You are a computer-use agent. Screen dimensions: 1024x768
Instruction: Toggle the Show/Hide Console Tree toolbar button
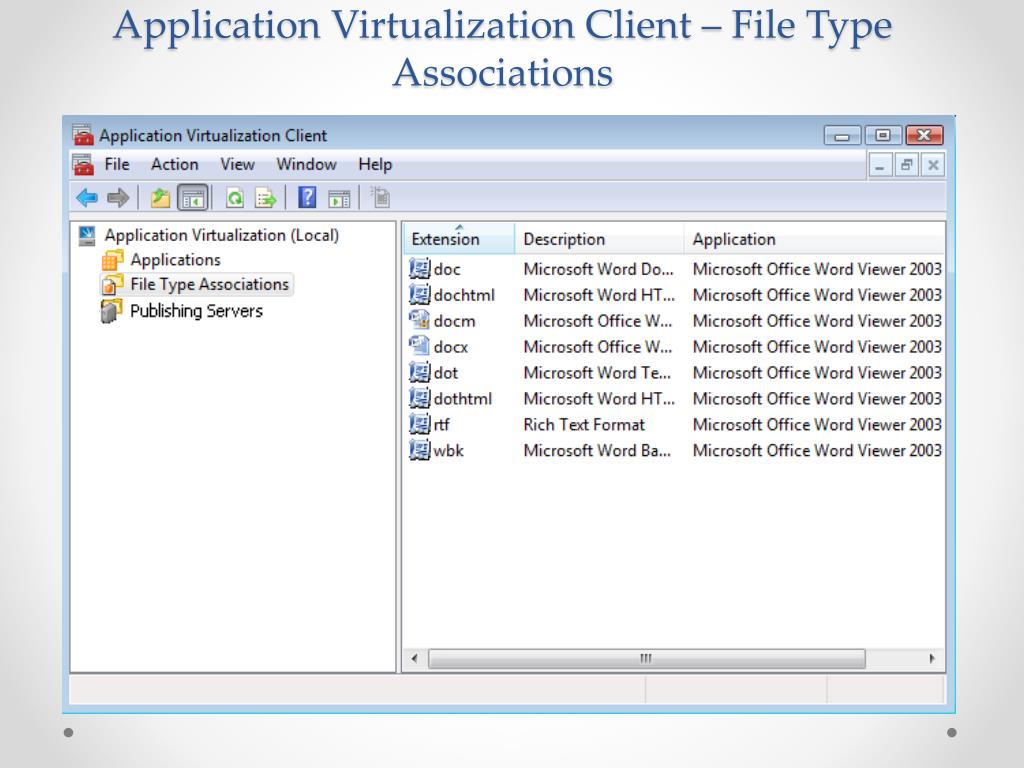coord(193,197)
